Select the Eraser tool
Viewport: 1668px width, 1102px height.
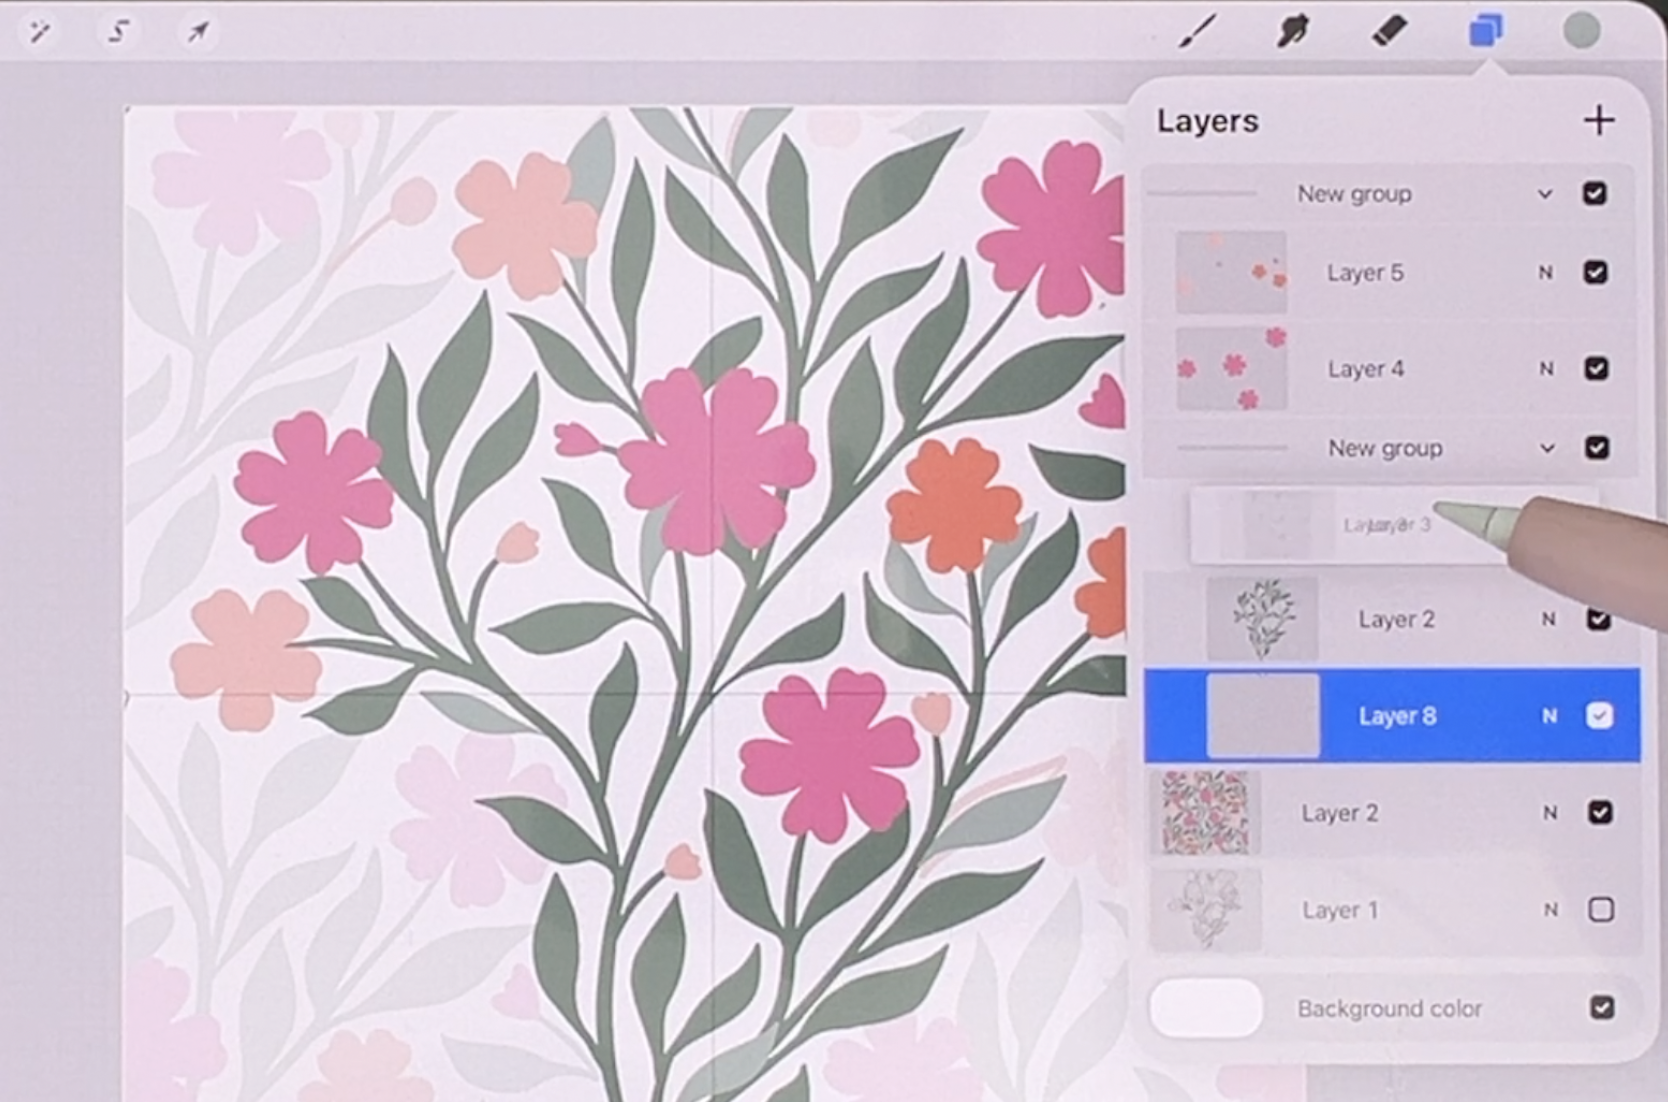(1389, 31)
